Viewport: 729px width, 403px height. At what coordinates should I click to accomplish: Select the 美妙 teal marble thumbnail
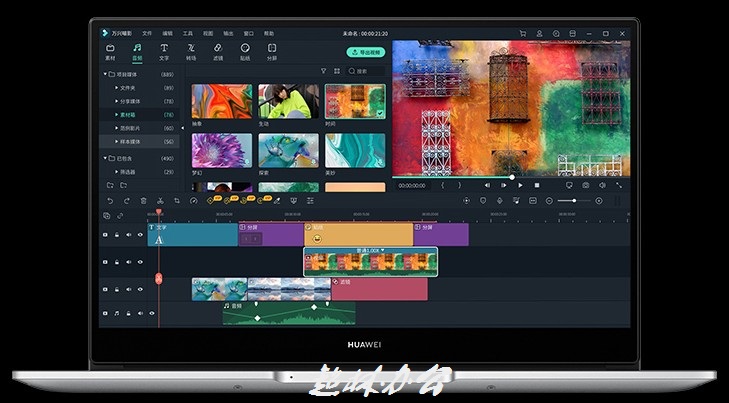pos(355,151)
